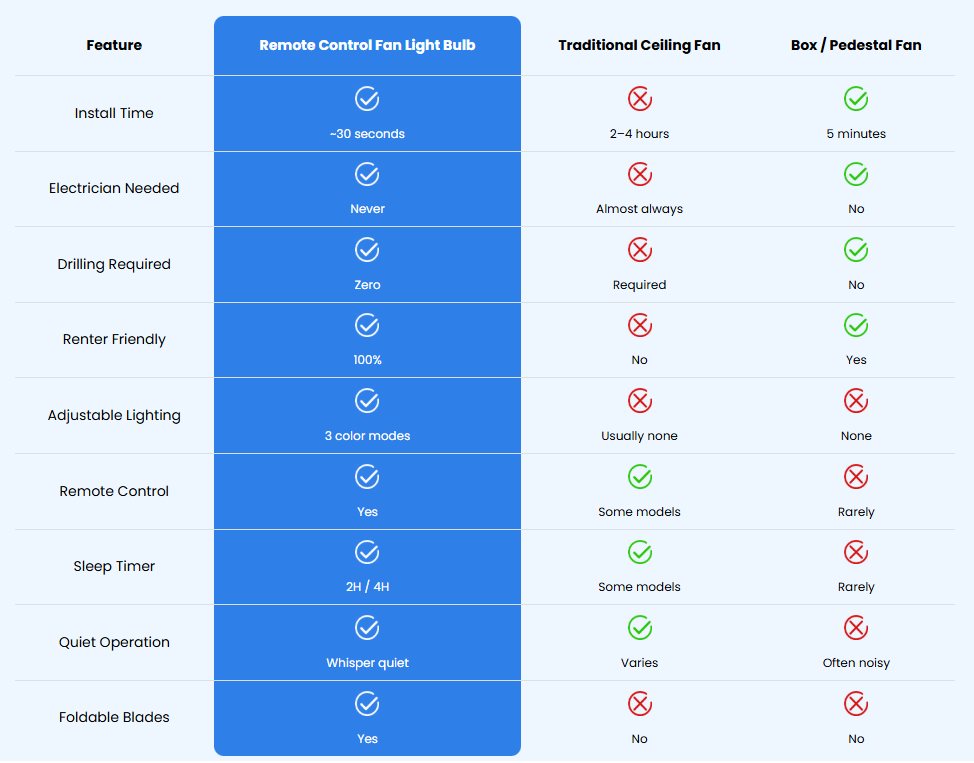Click red X above 'Required' in Drilling row
This screenshot has height=763, width=974.
pyautogui.click(x=639, y=250)
